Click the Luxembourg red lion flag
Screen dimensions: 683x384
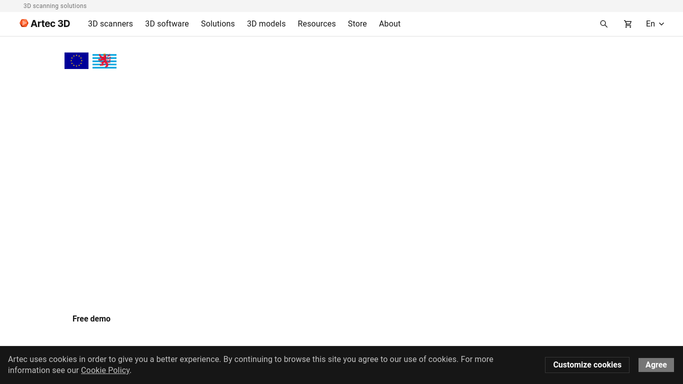point(105,61)
